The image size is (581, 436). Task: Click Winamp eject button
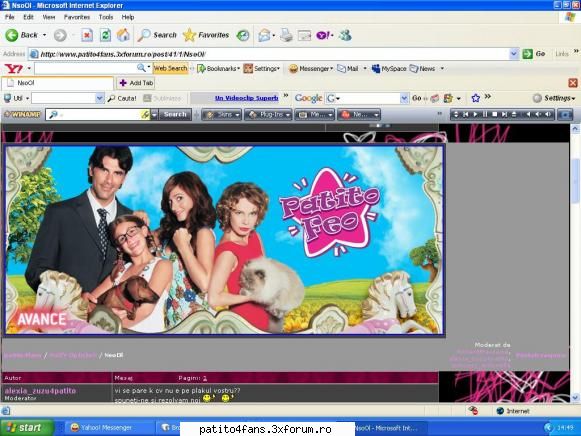[x=514, y=114]
